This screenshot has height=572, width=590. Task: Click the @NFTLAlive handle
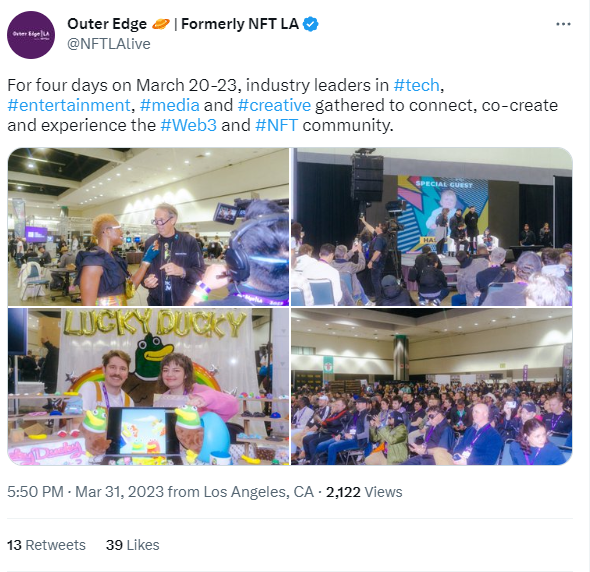pyautogui.click(x=109, y=44)
